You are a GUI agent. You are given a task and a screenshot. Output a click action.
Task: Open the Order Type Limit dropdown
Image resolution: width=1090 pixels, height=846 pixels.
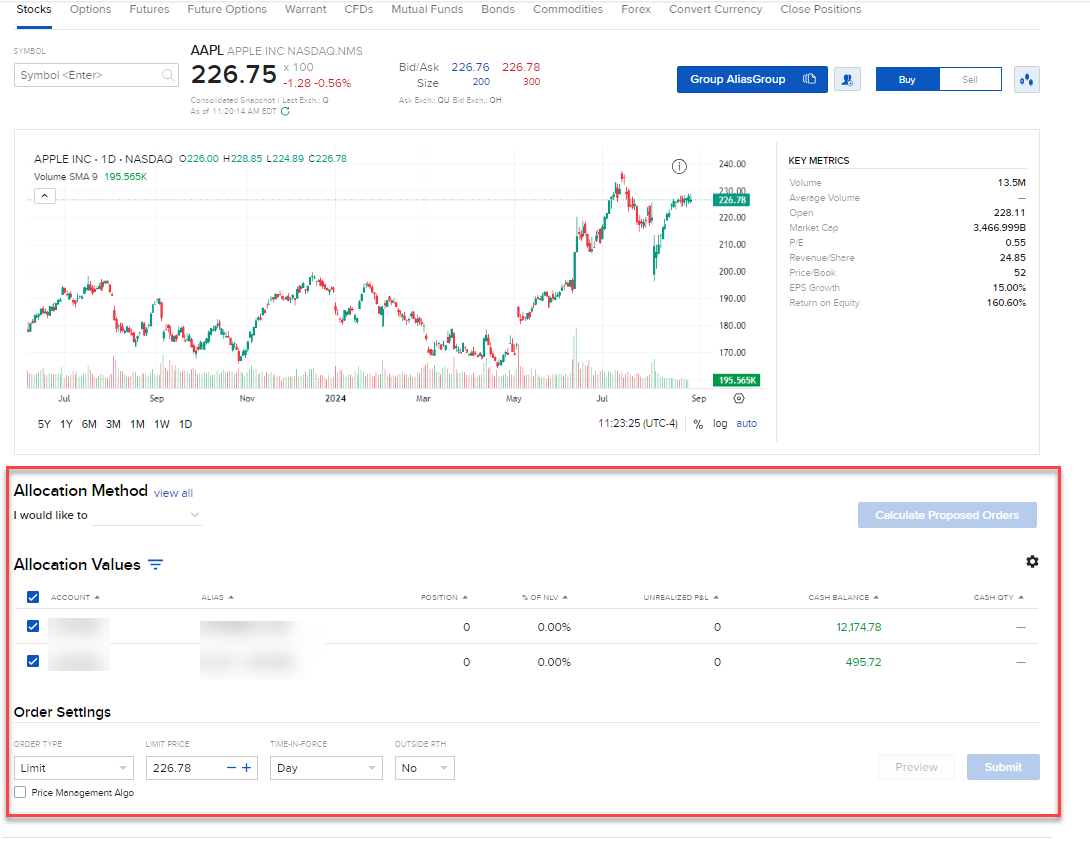pyautogui.click(x=74, y=768)
